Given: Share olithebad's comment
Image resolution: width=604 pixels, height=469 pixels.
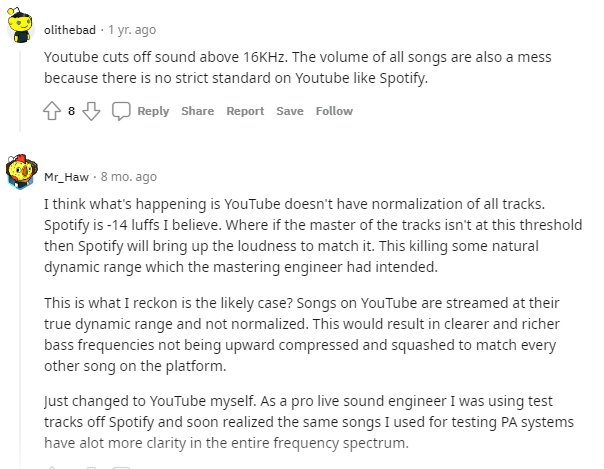Looking at the screenshot, I should point(198,111).
